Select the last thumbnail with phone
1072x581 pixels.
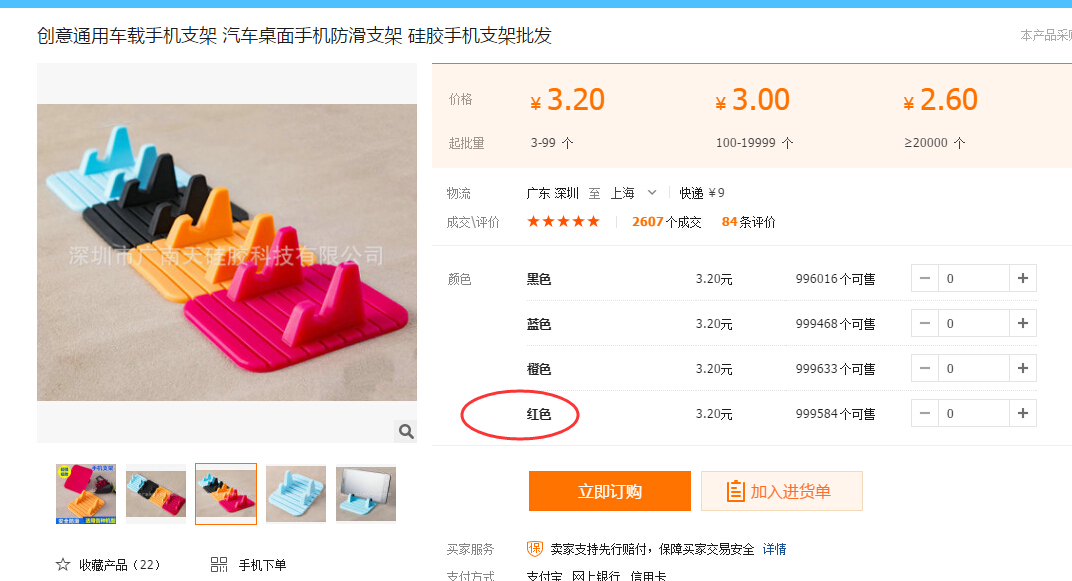click(366, 494)
